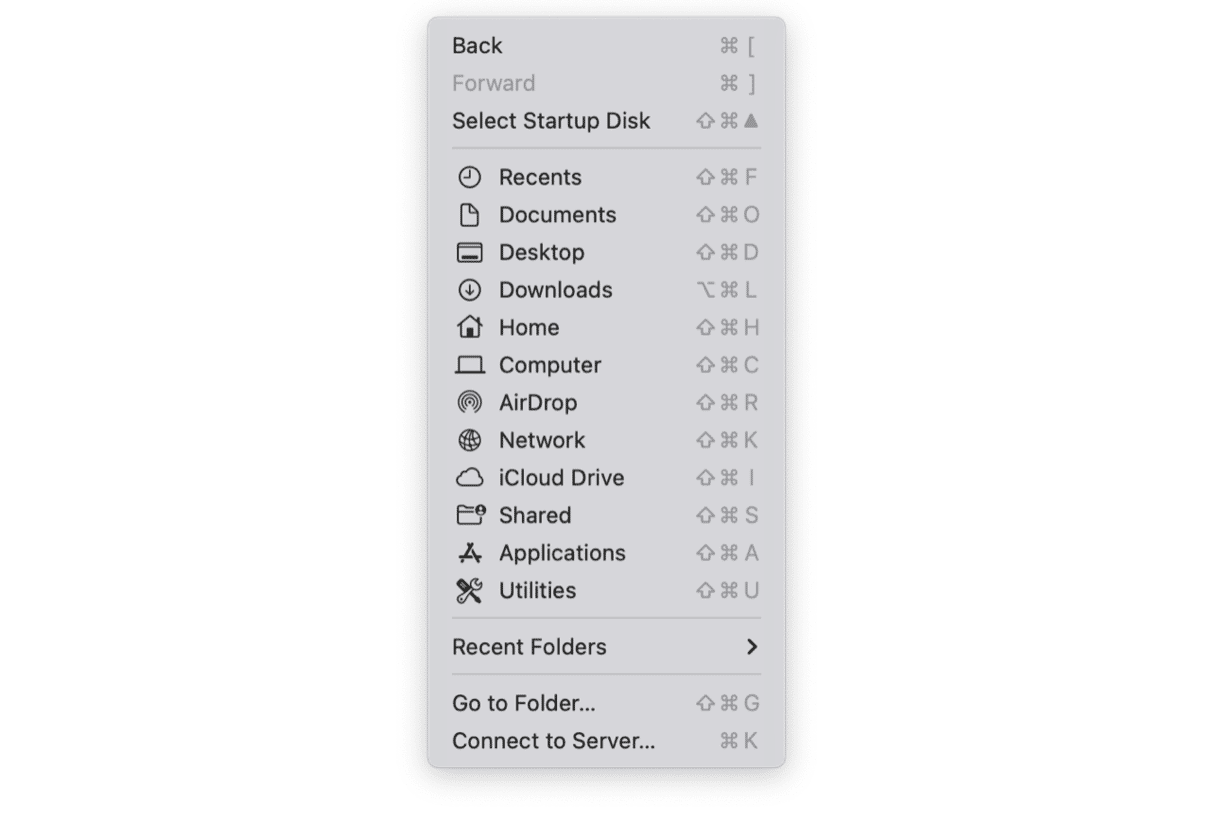This screenshot has width=1216, height=821.
Task: Click the Home house icon
Action: [469, 327]
